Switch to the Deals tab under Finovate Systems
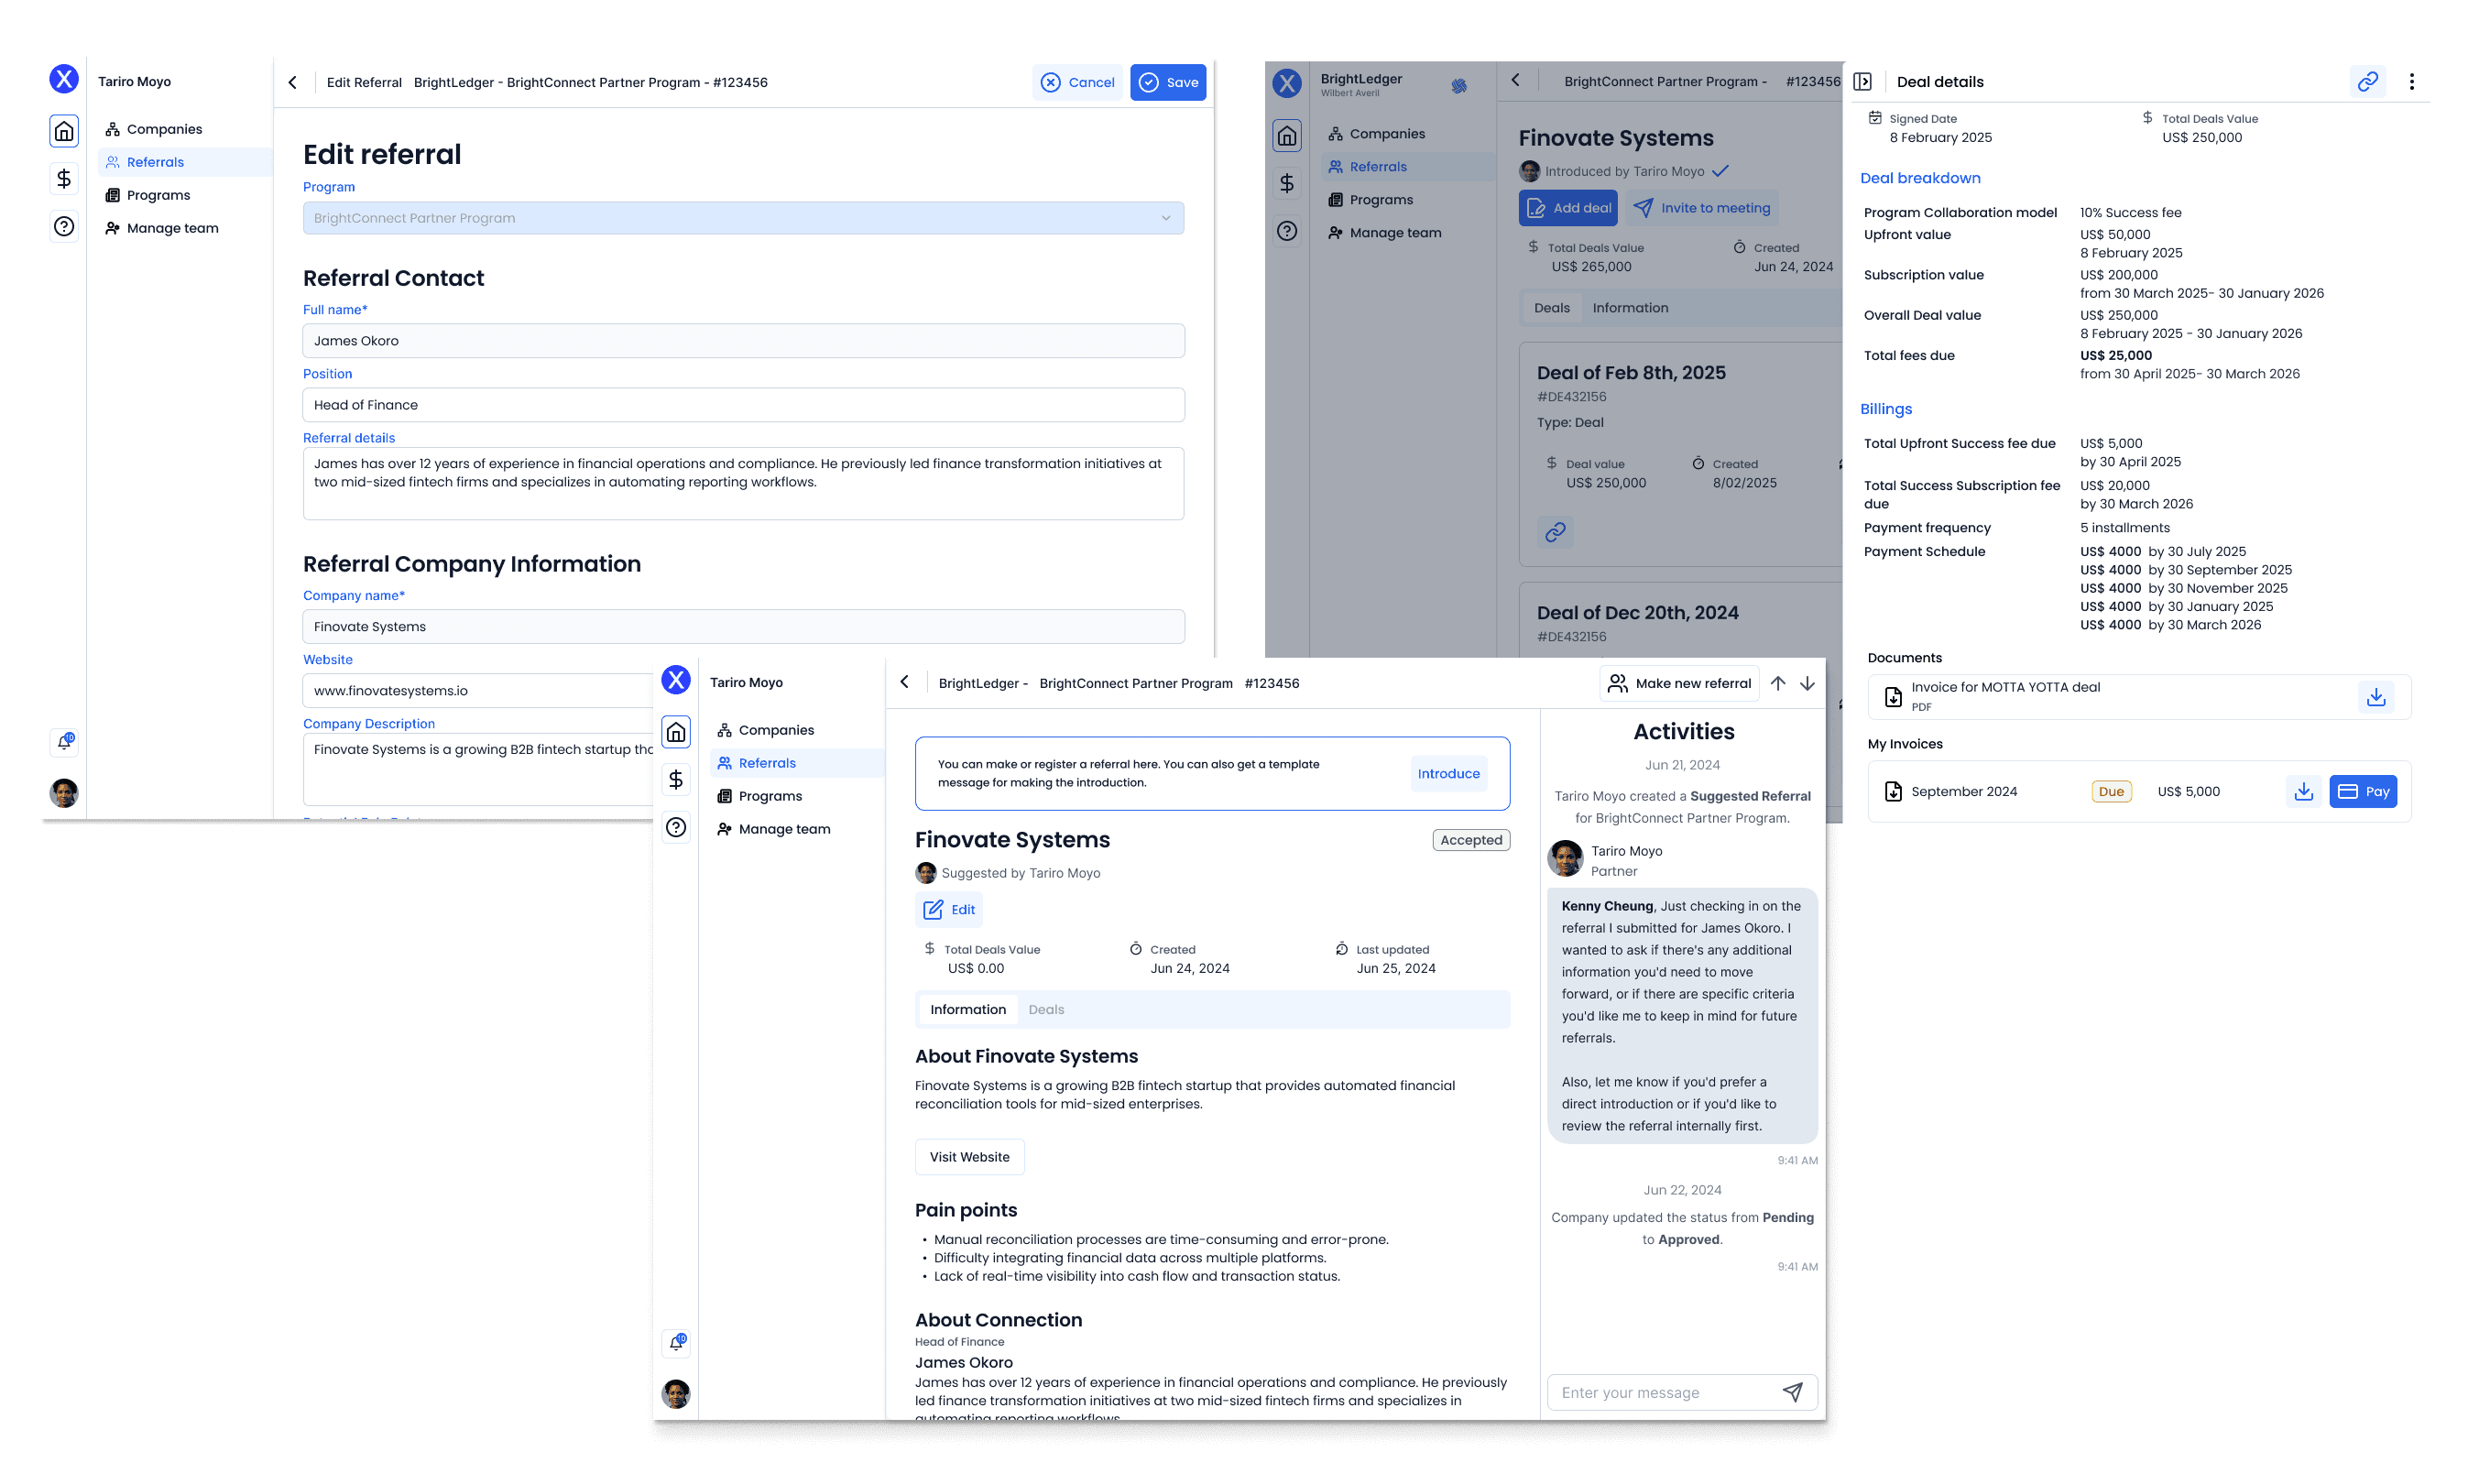The width and height of the screenshot is (2479, 1484). click(1046, 1009)
